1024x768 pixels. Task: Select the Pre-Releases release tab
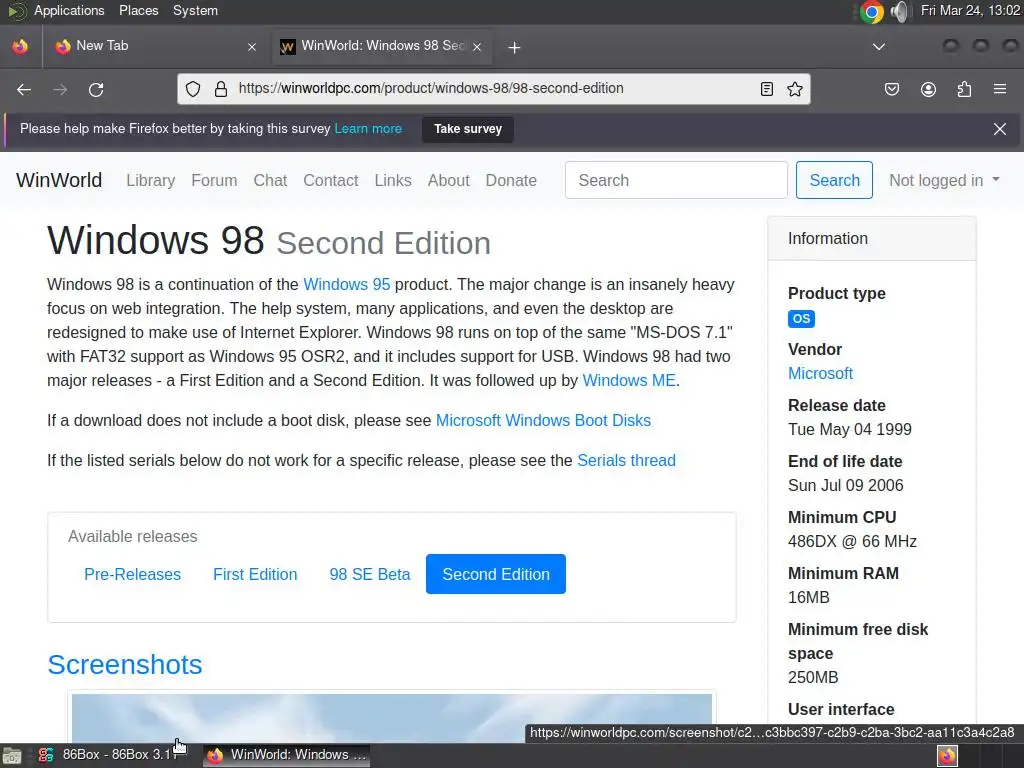[x=133, y=574]
